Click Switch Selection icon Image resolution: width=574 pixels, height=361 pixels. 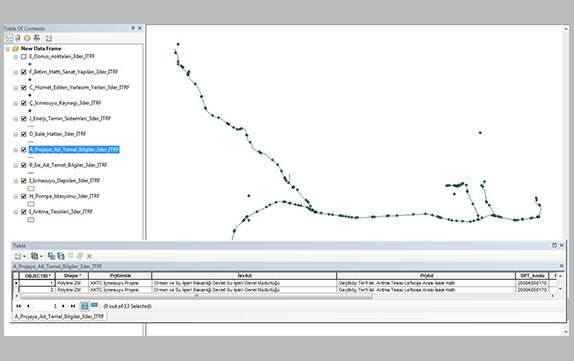pyautogui.click(x=61, y=256)
